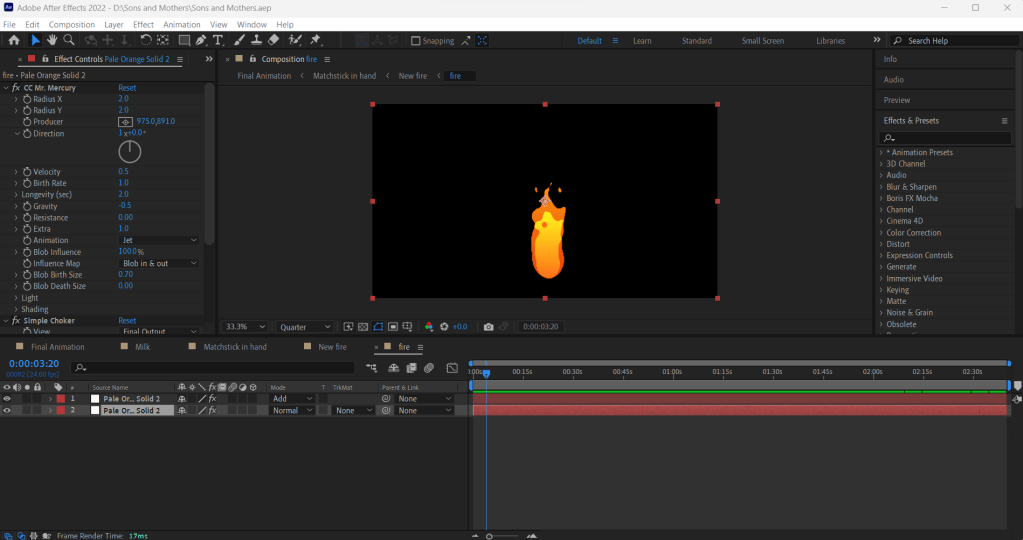
Task: Select the Puppet Pin tool
Action: click(315, 40)
